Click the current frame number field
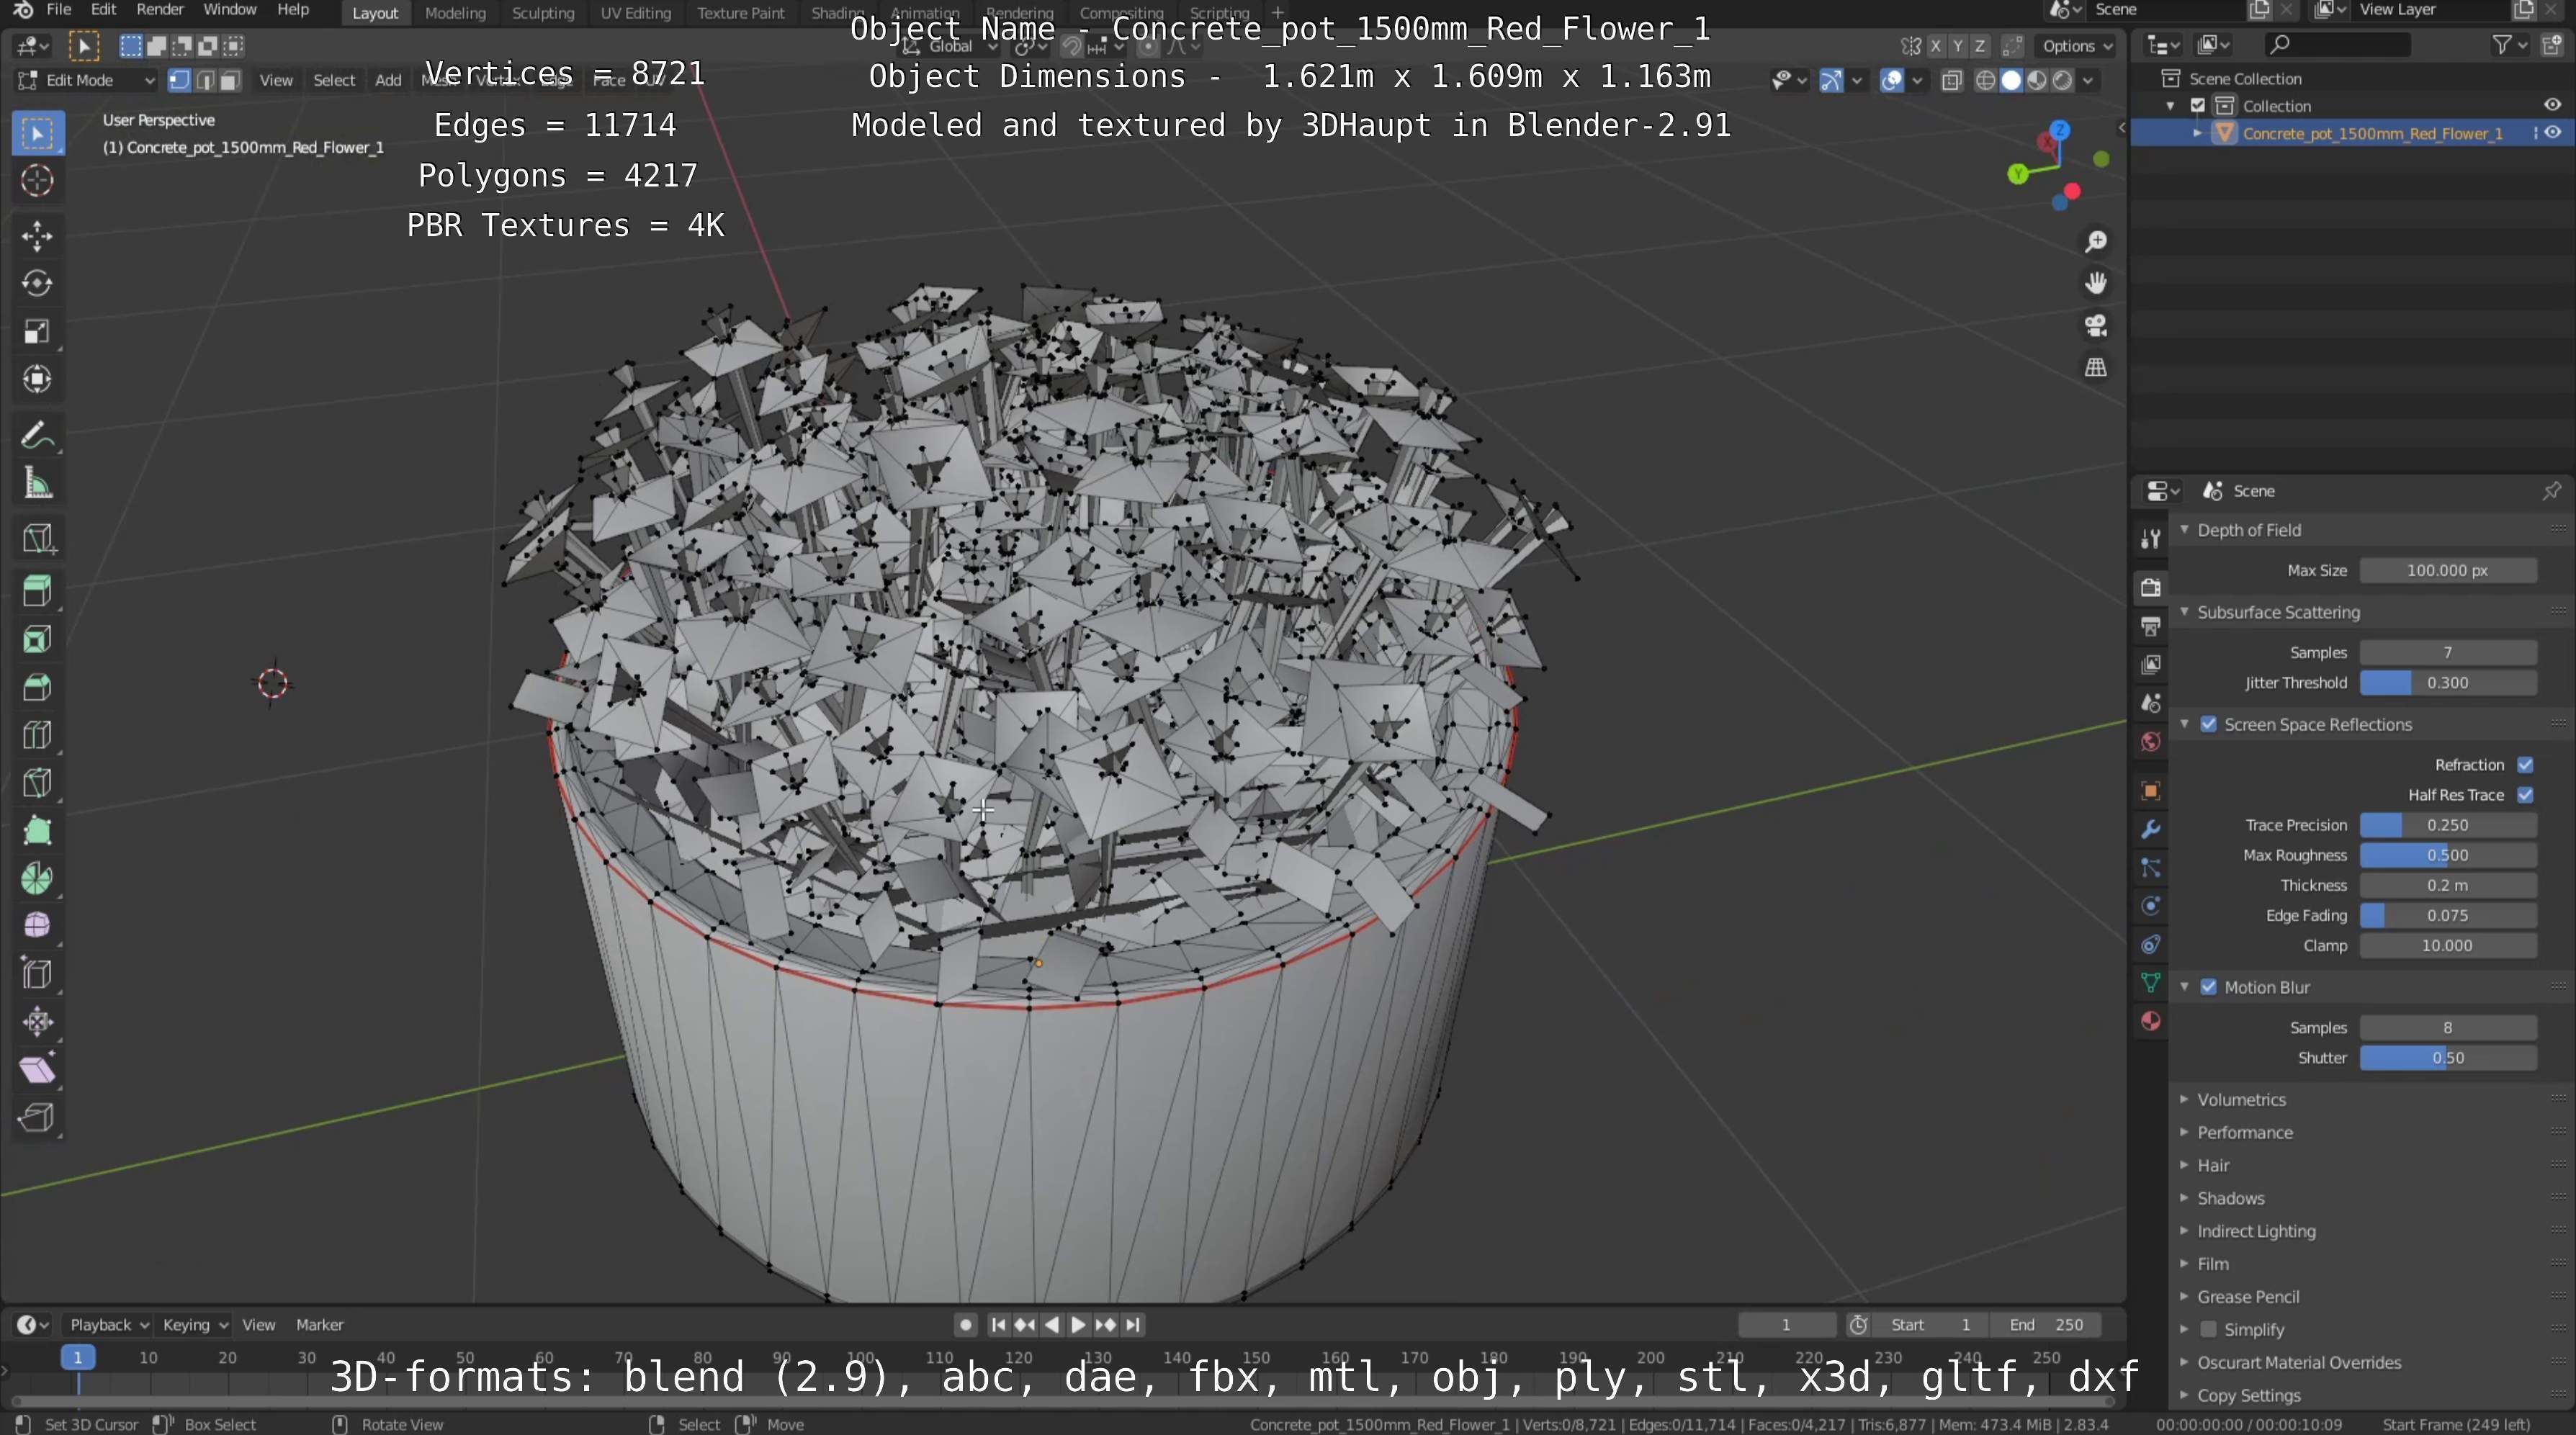This screenshot has width=2576, height=1435. pyautogui.click(x=1786, y=1325)
